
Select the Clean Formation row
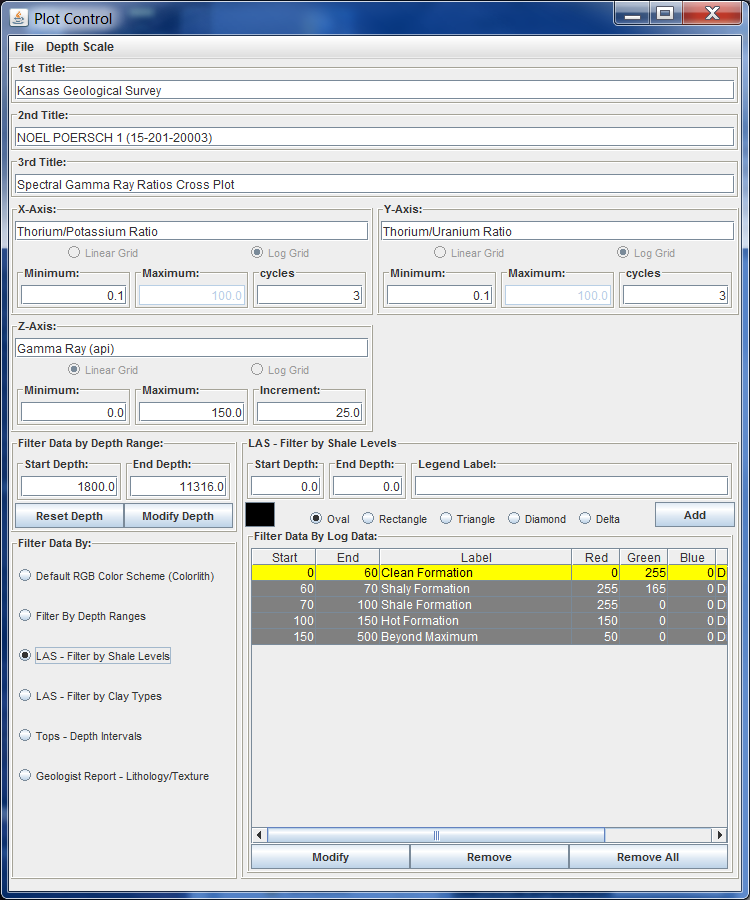coord(489,573)
